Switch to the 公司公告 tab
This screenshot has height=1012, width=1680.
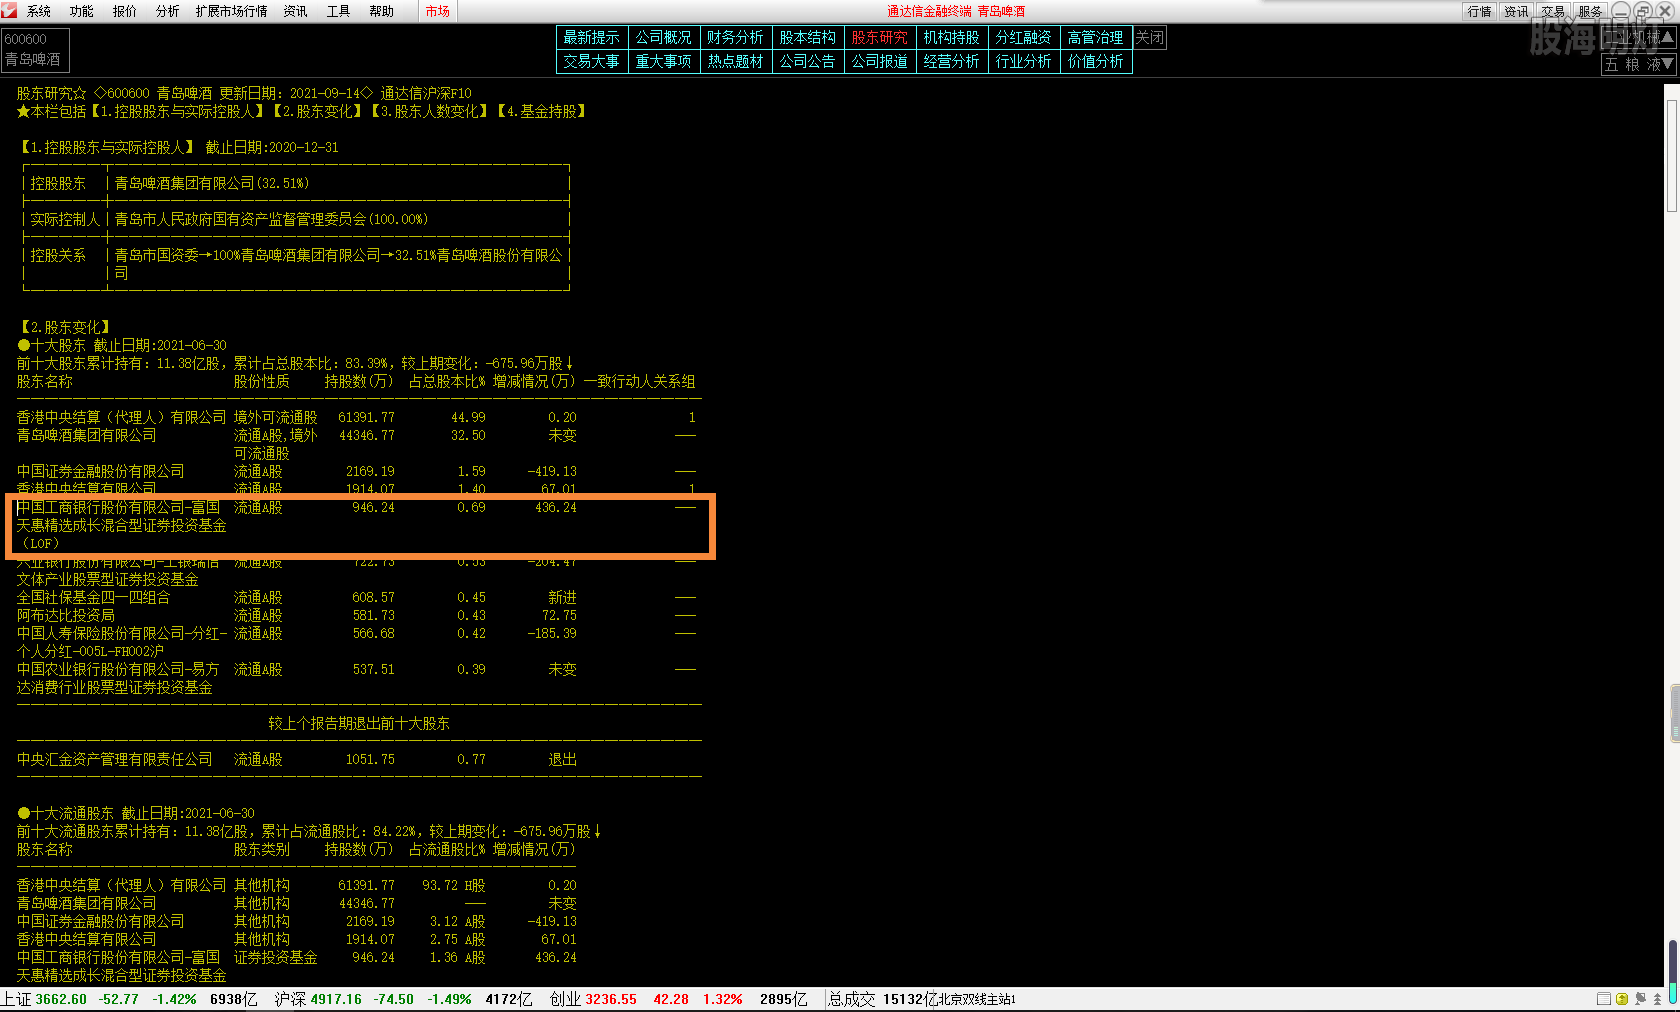click(x=808, y=61)
